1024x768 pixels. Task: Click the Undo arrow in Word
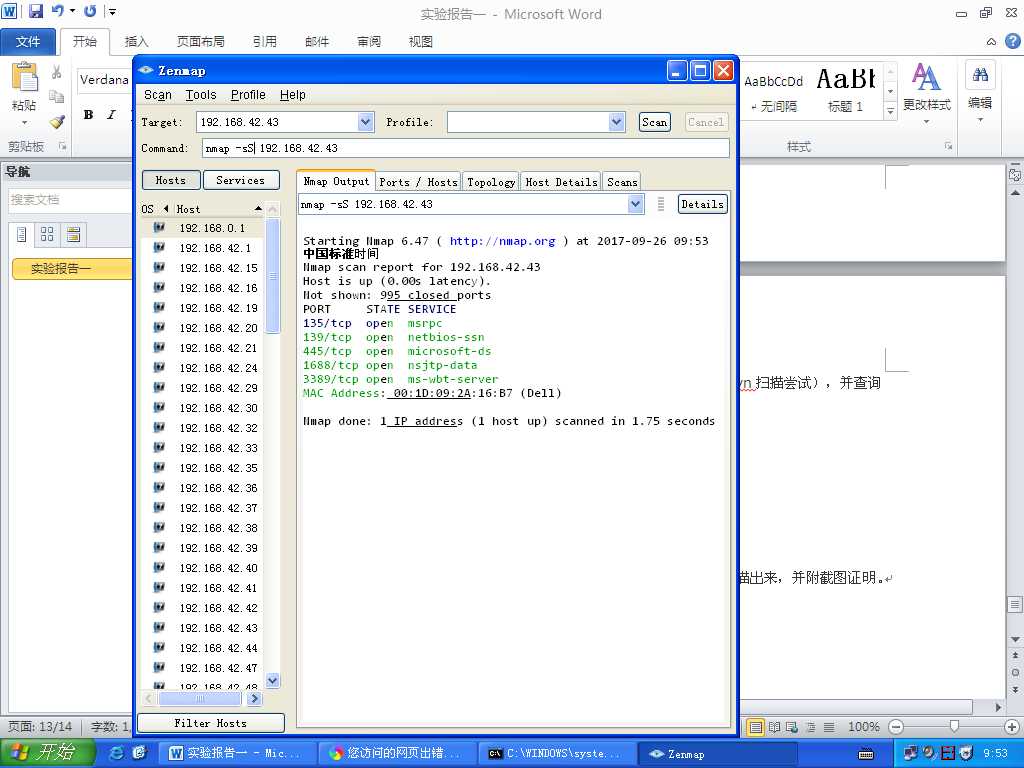(57, 11)
